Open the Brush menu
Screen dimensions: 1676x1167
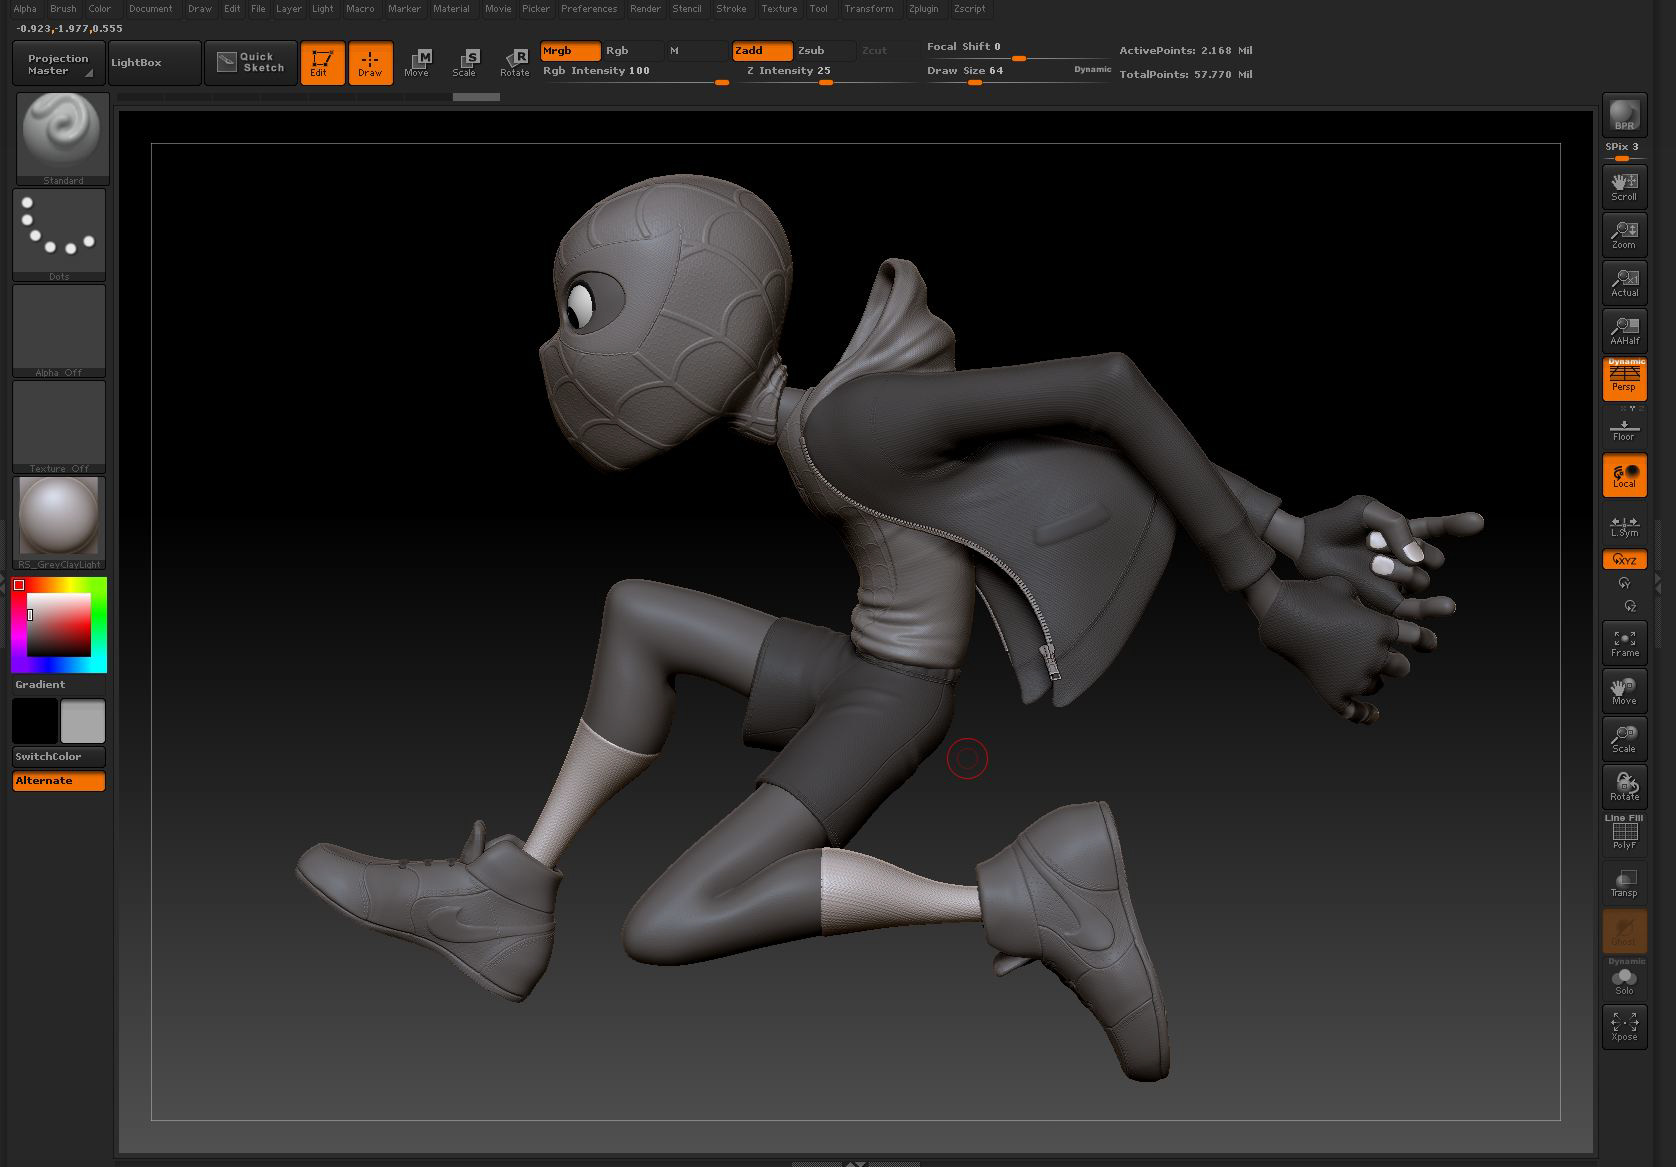coord(63,9)
